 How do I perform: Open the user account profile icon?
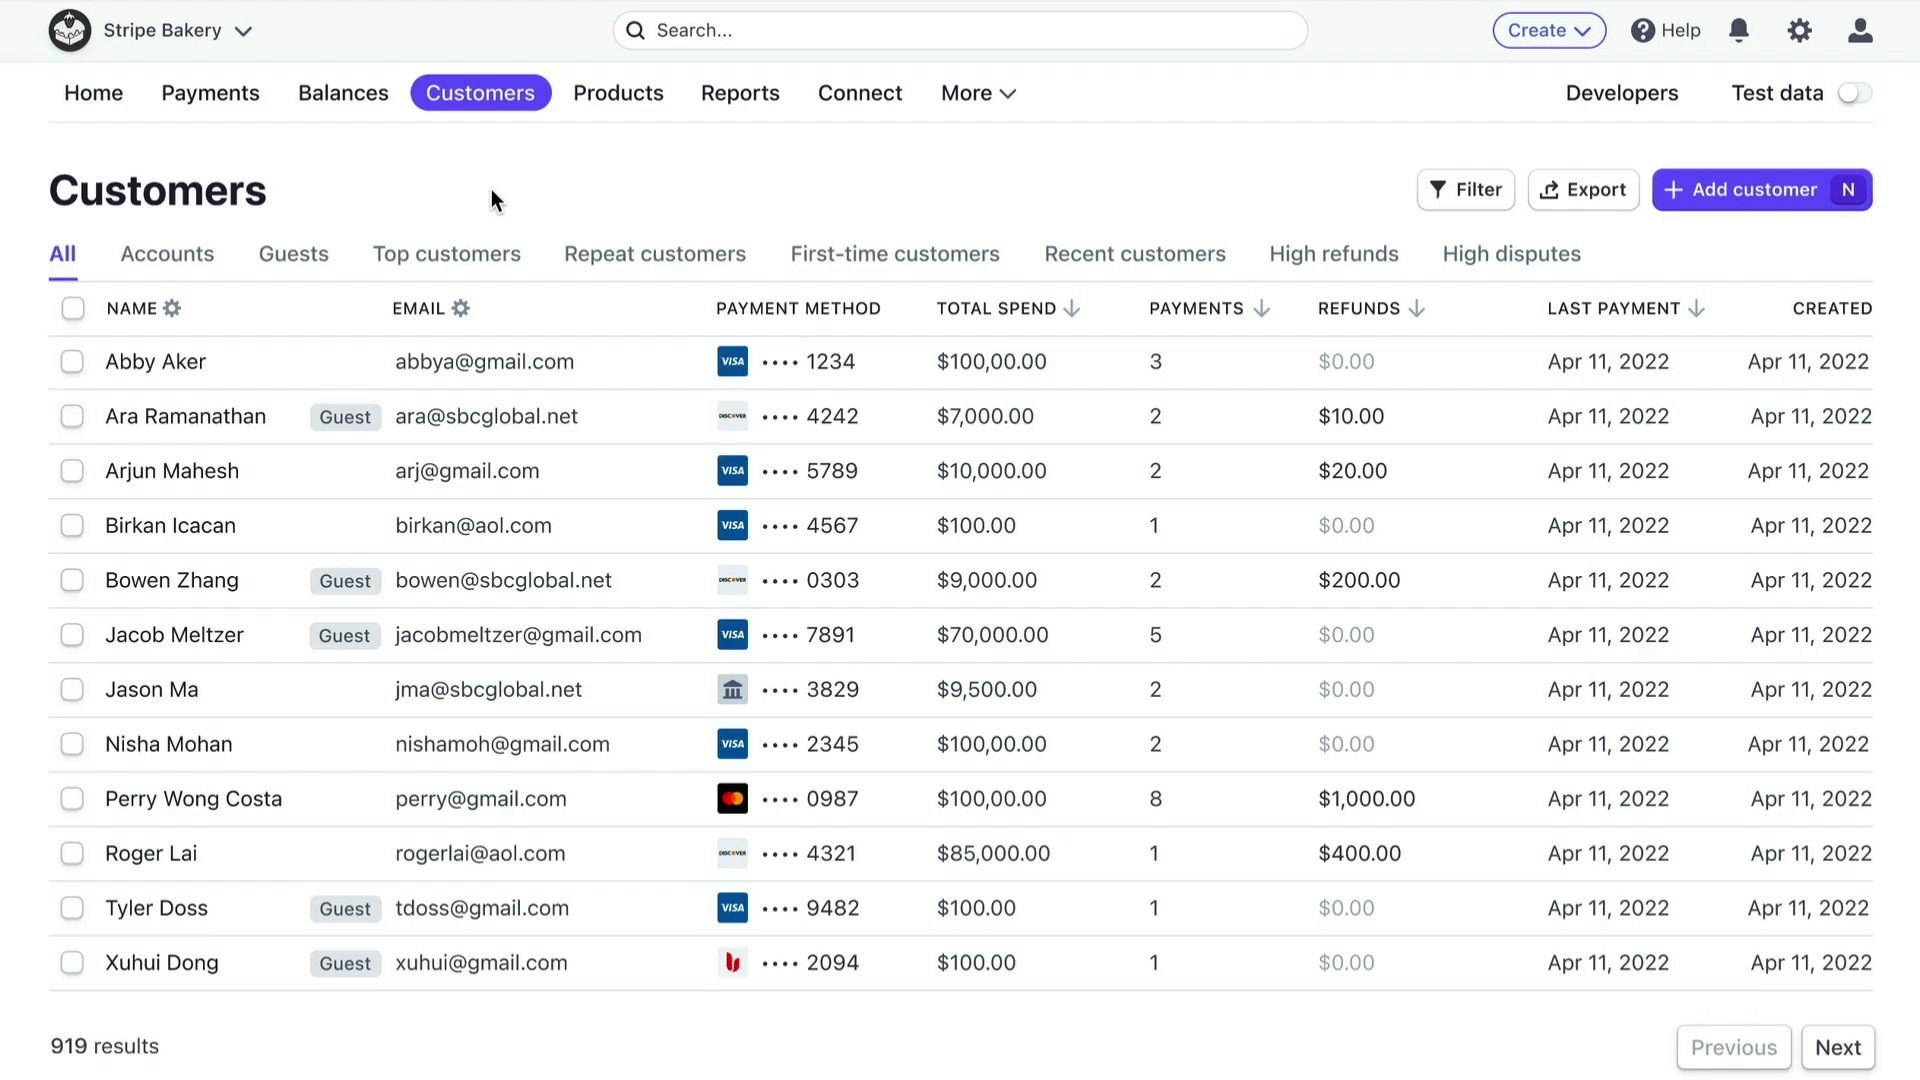point(1860,31)
